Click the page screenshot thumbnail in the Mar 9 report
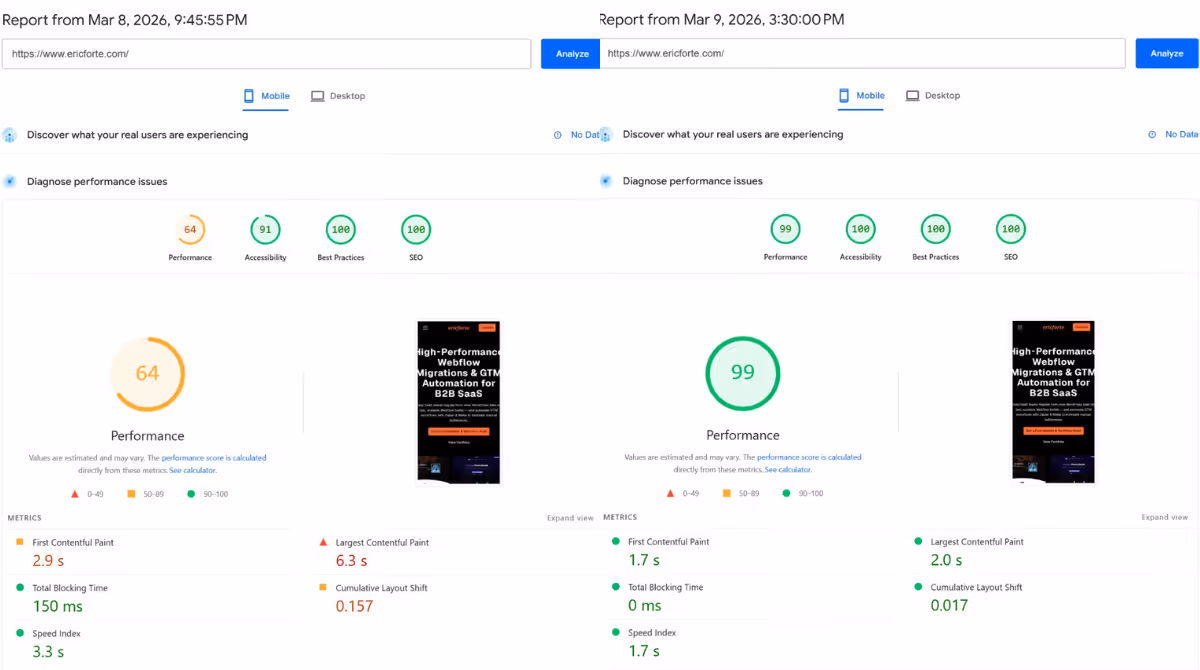This screenshot has height=670, width=1200. [1053, 402]
